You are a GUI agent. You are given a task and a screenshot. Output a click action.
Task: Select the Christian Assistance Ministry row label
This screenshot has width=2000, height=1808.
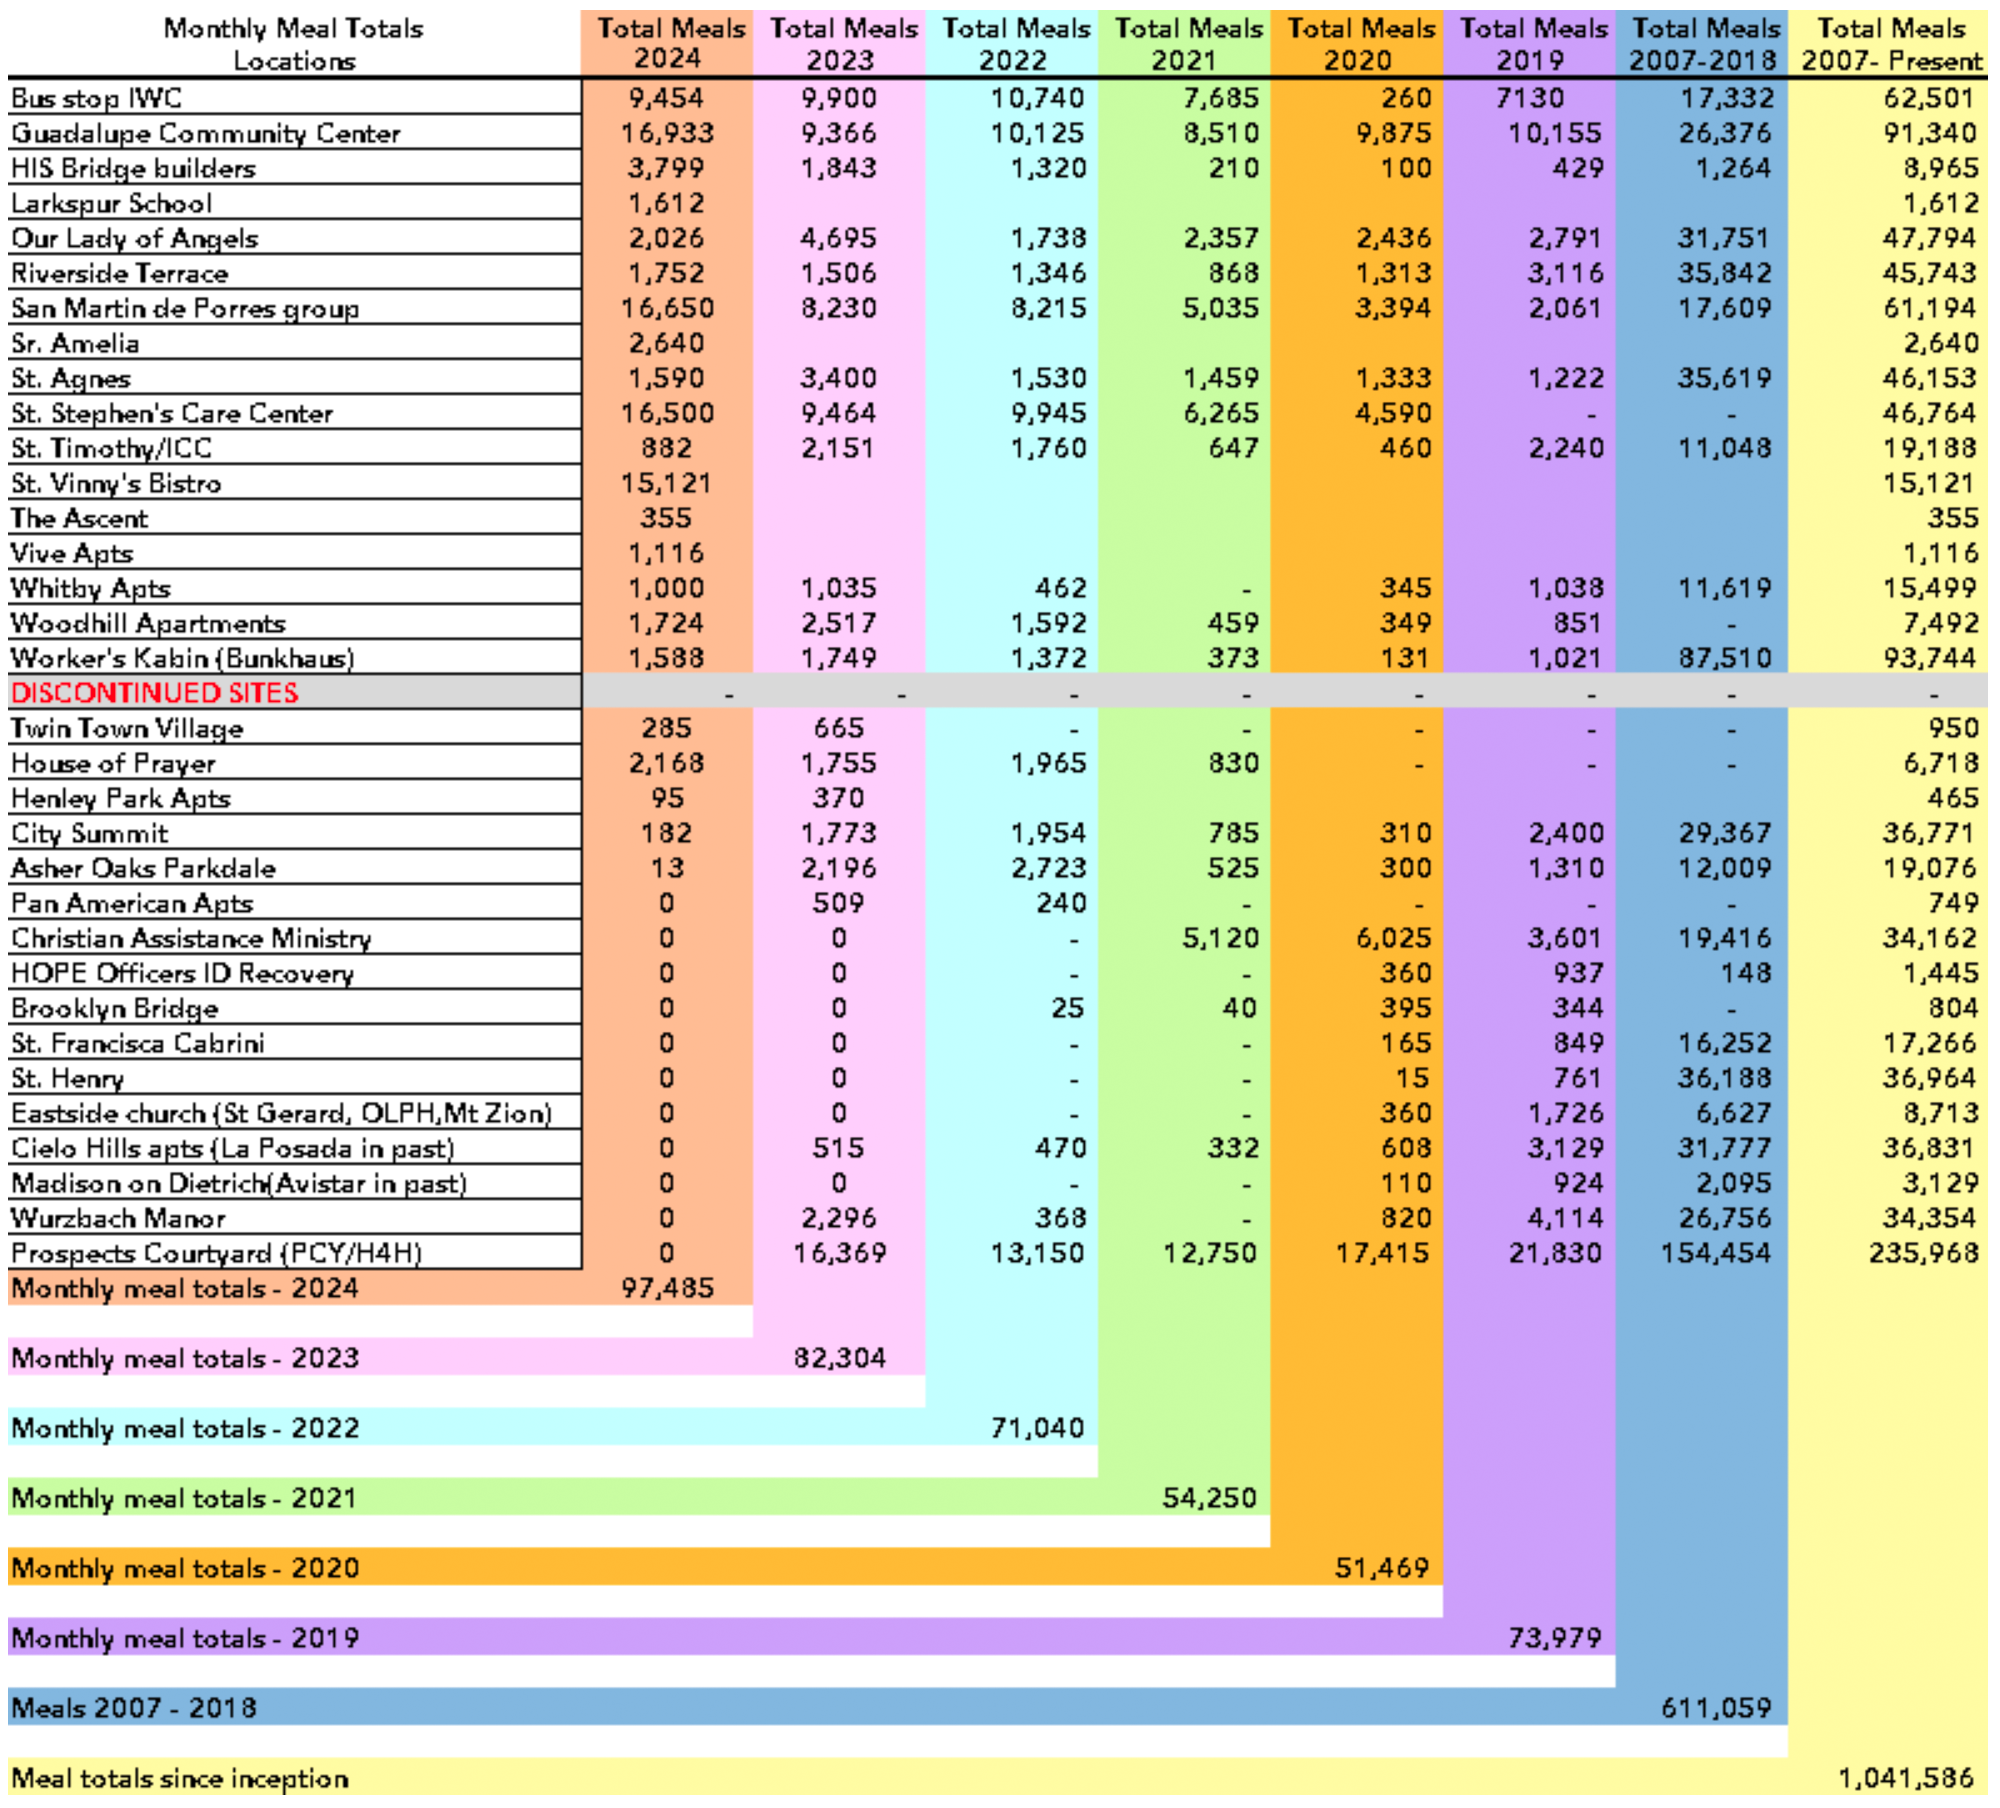[x=191, y=938]
